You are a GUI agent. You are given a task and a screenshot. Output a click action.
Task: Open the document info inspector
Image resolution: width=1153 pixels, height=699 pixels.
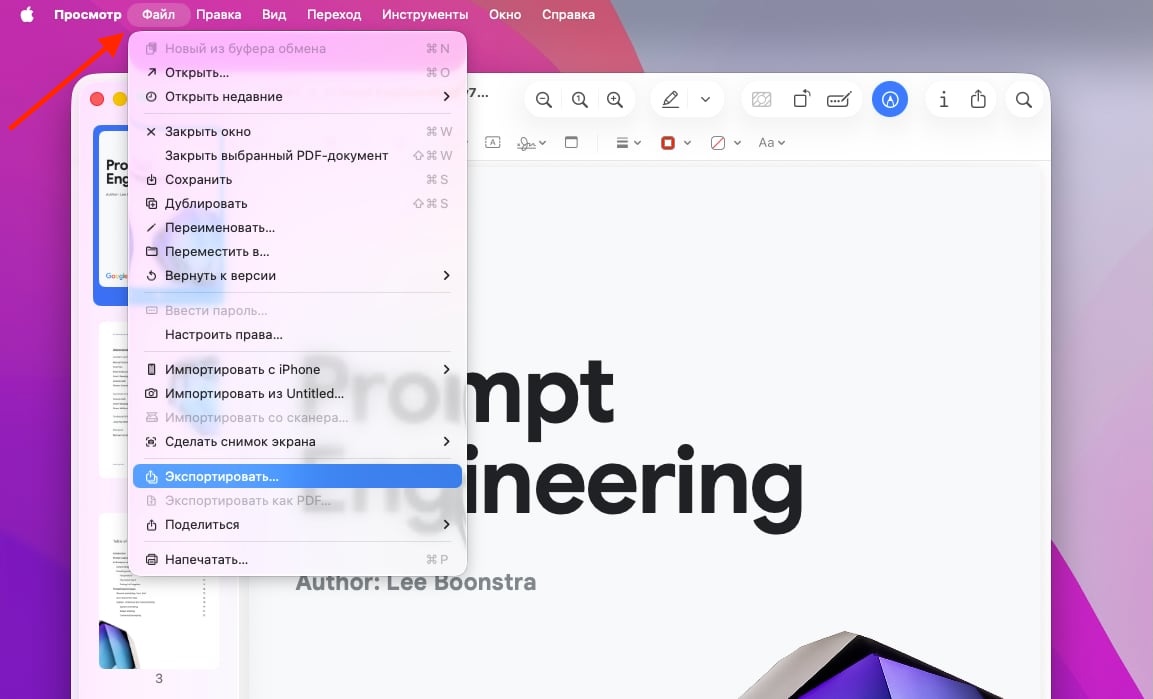tap(943, 99)
